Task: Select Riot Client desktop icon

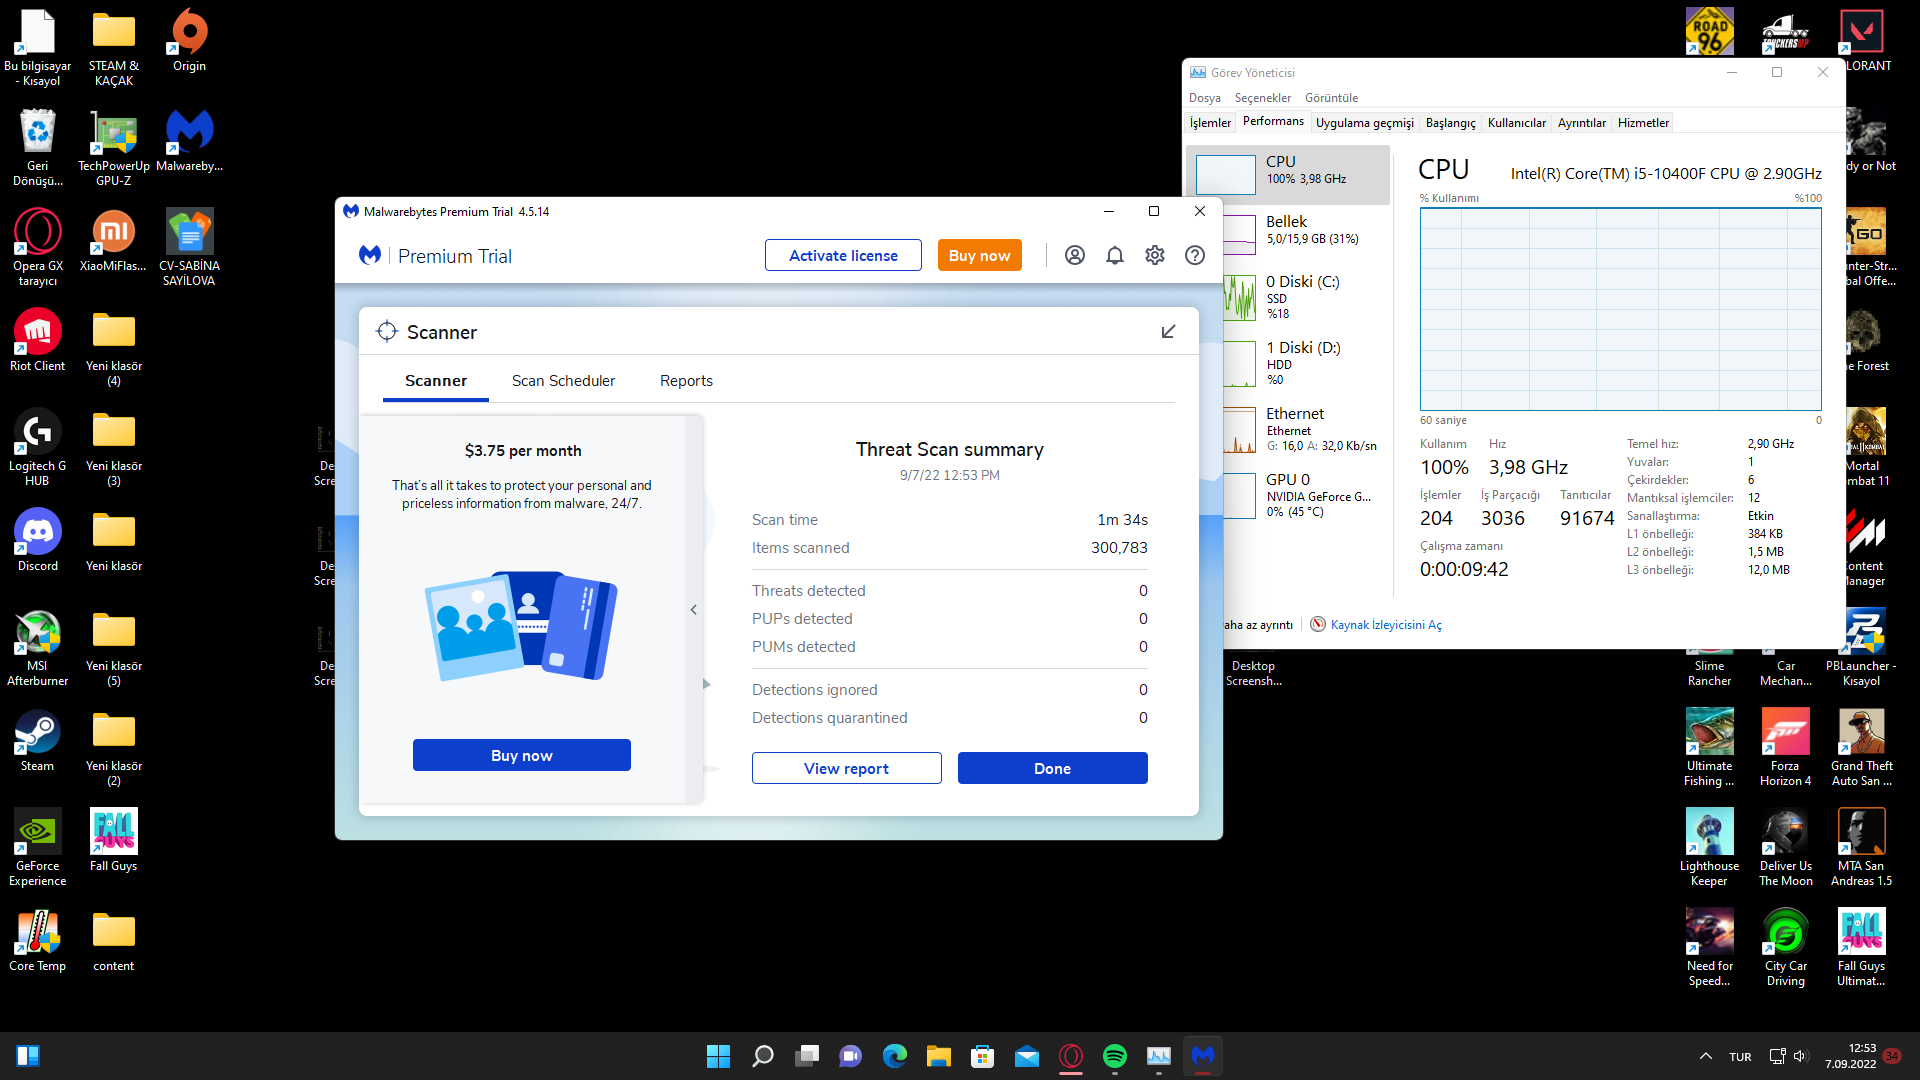Action: [38, 340]
